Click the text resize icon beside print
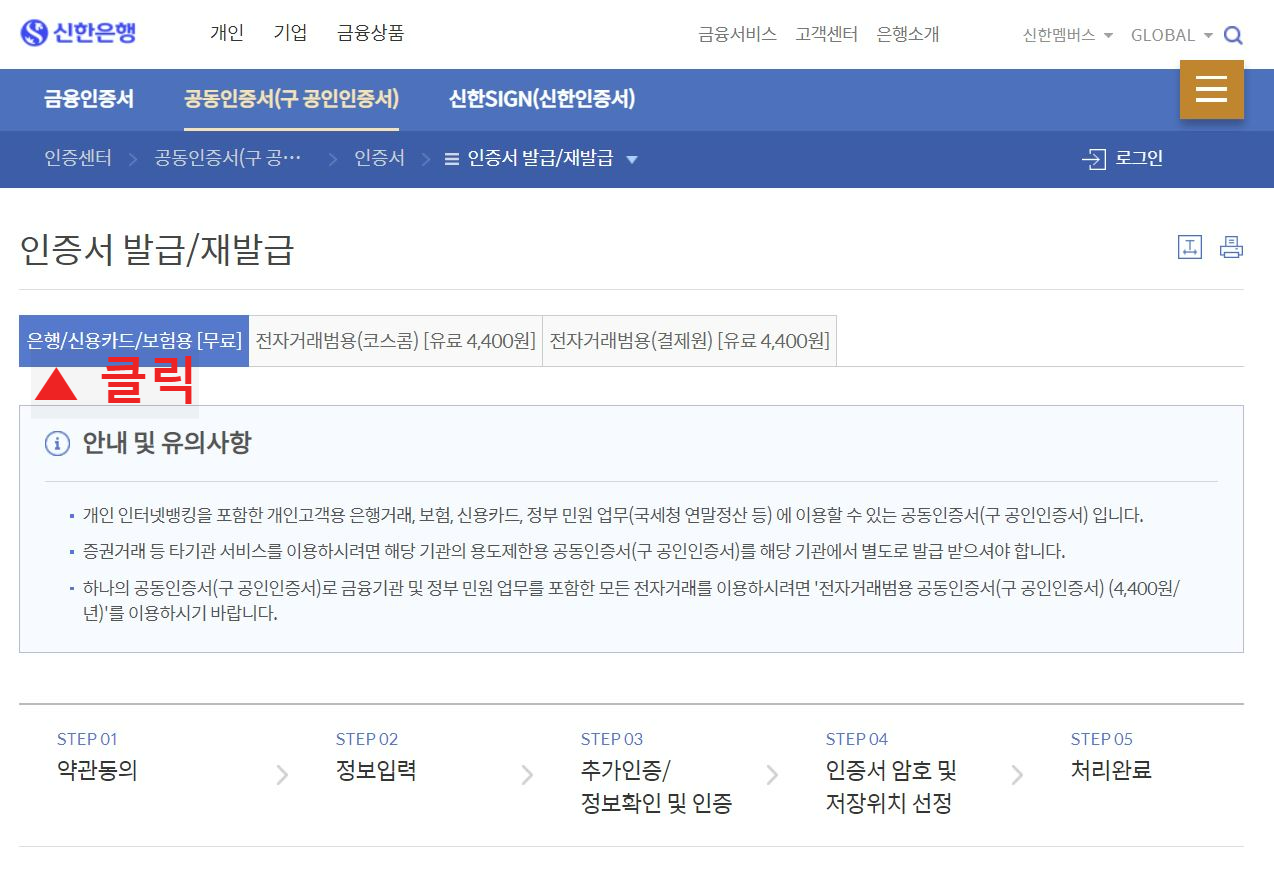 1189,246
